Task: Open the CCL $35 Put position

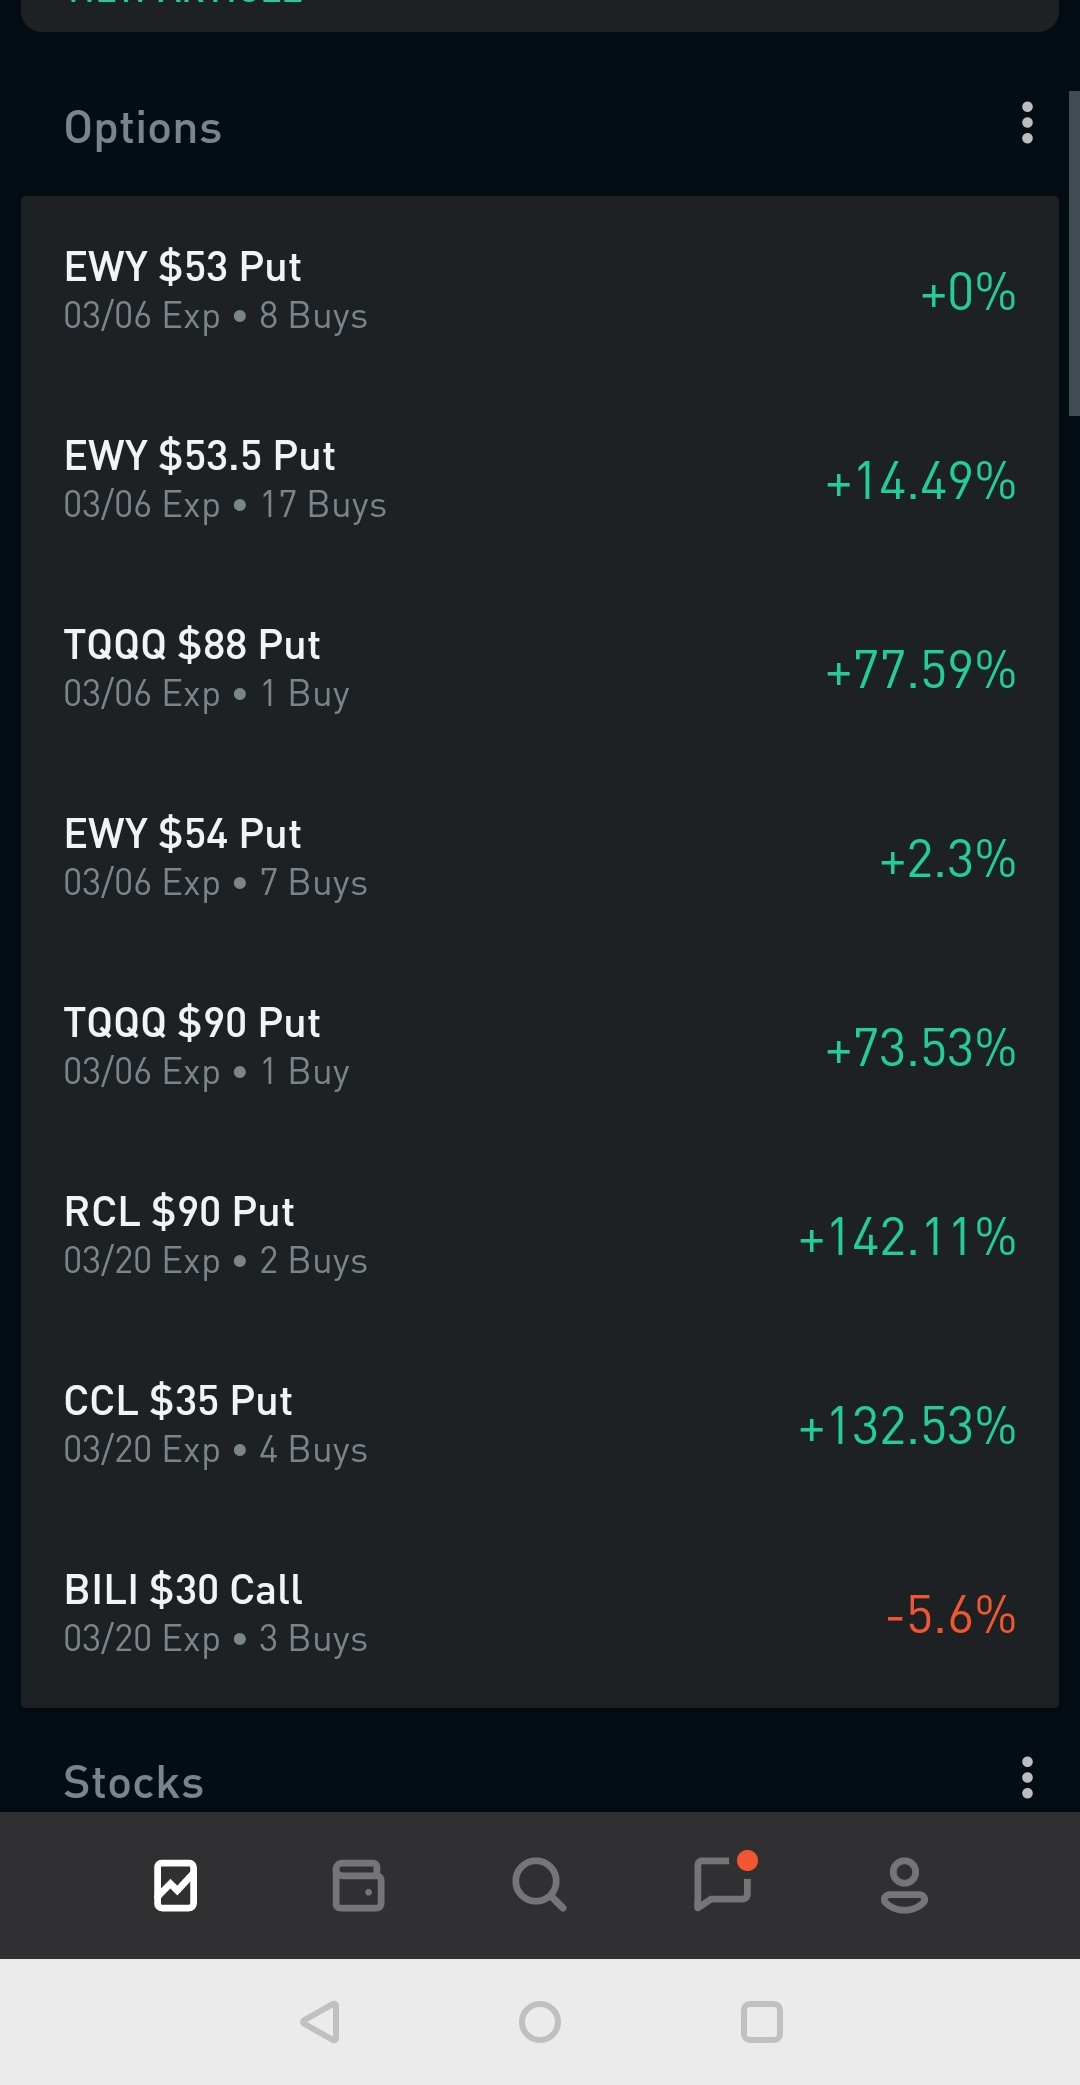Action: [540, 1425]
